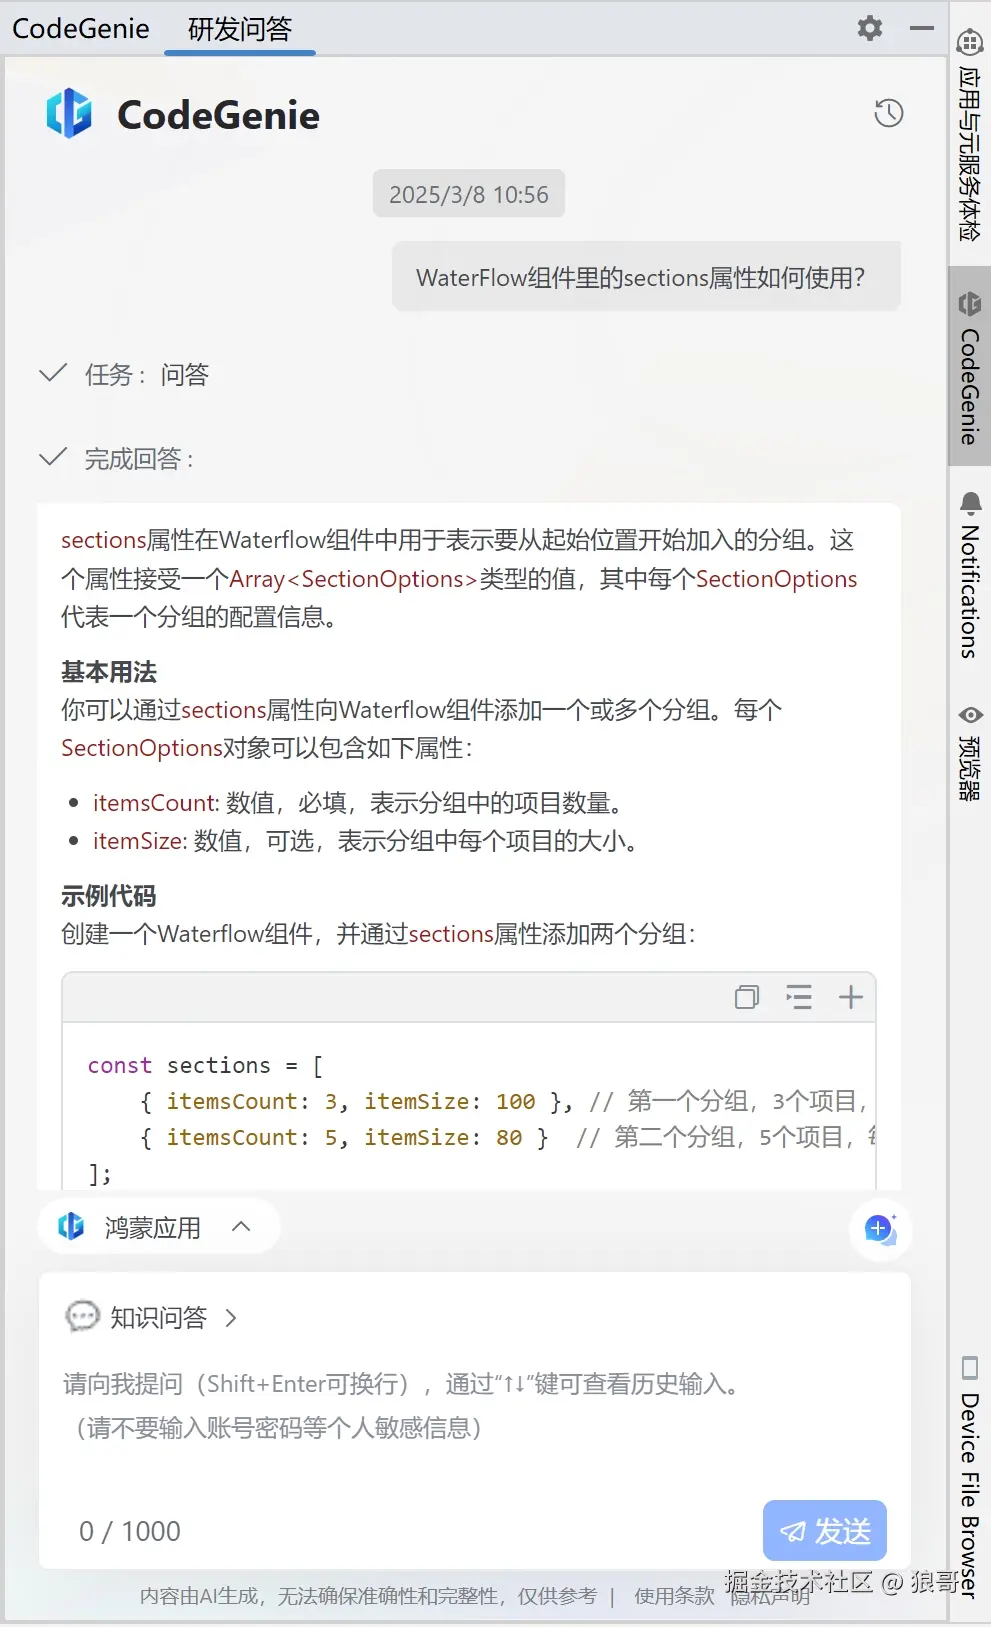This screenshot has width=991, height=1627.
Task: Select CodeGenie sidebar tool tab
Action: point(969,366)
